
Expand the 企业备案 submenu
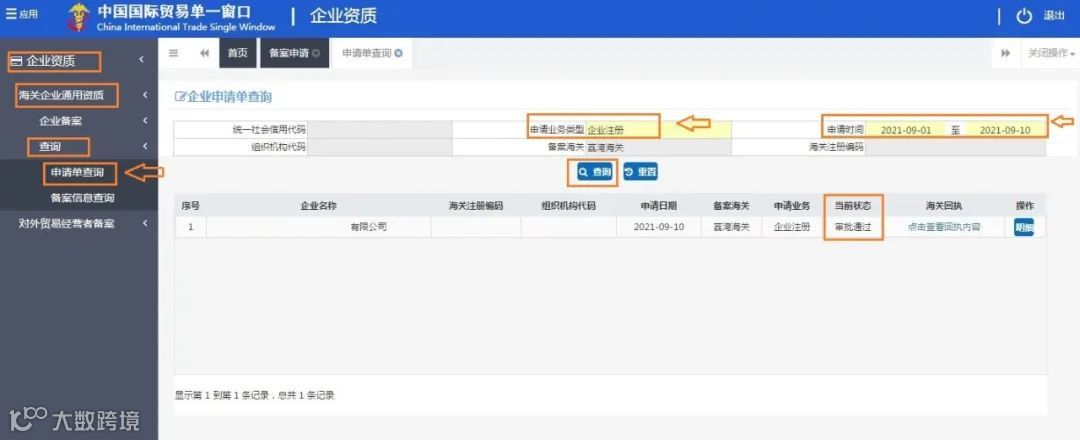[x=79, y=121]
